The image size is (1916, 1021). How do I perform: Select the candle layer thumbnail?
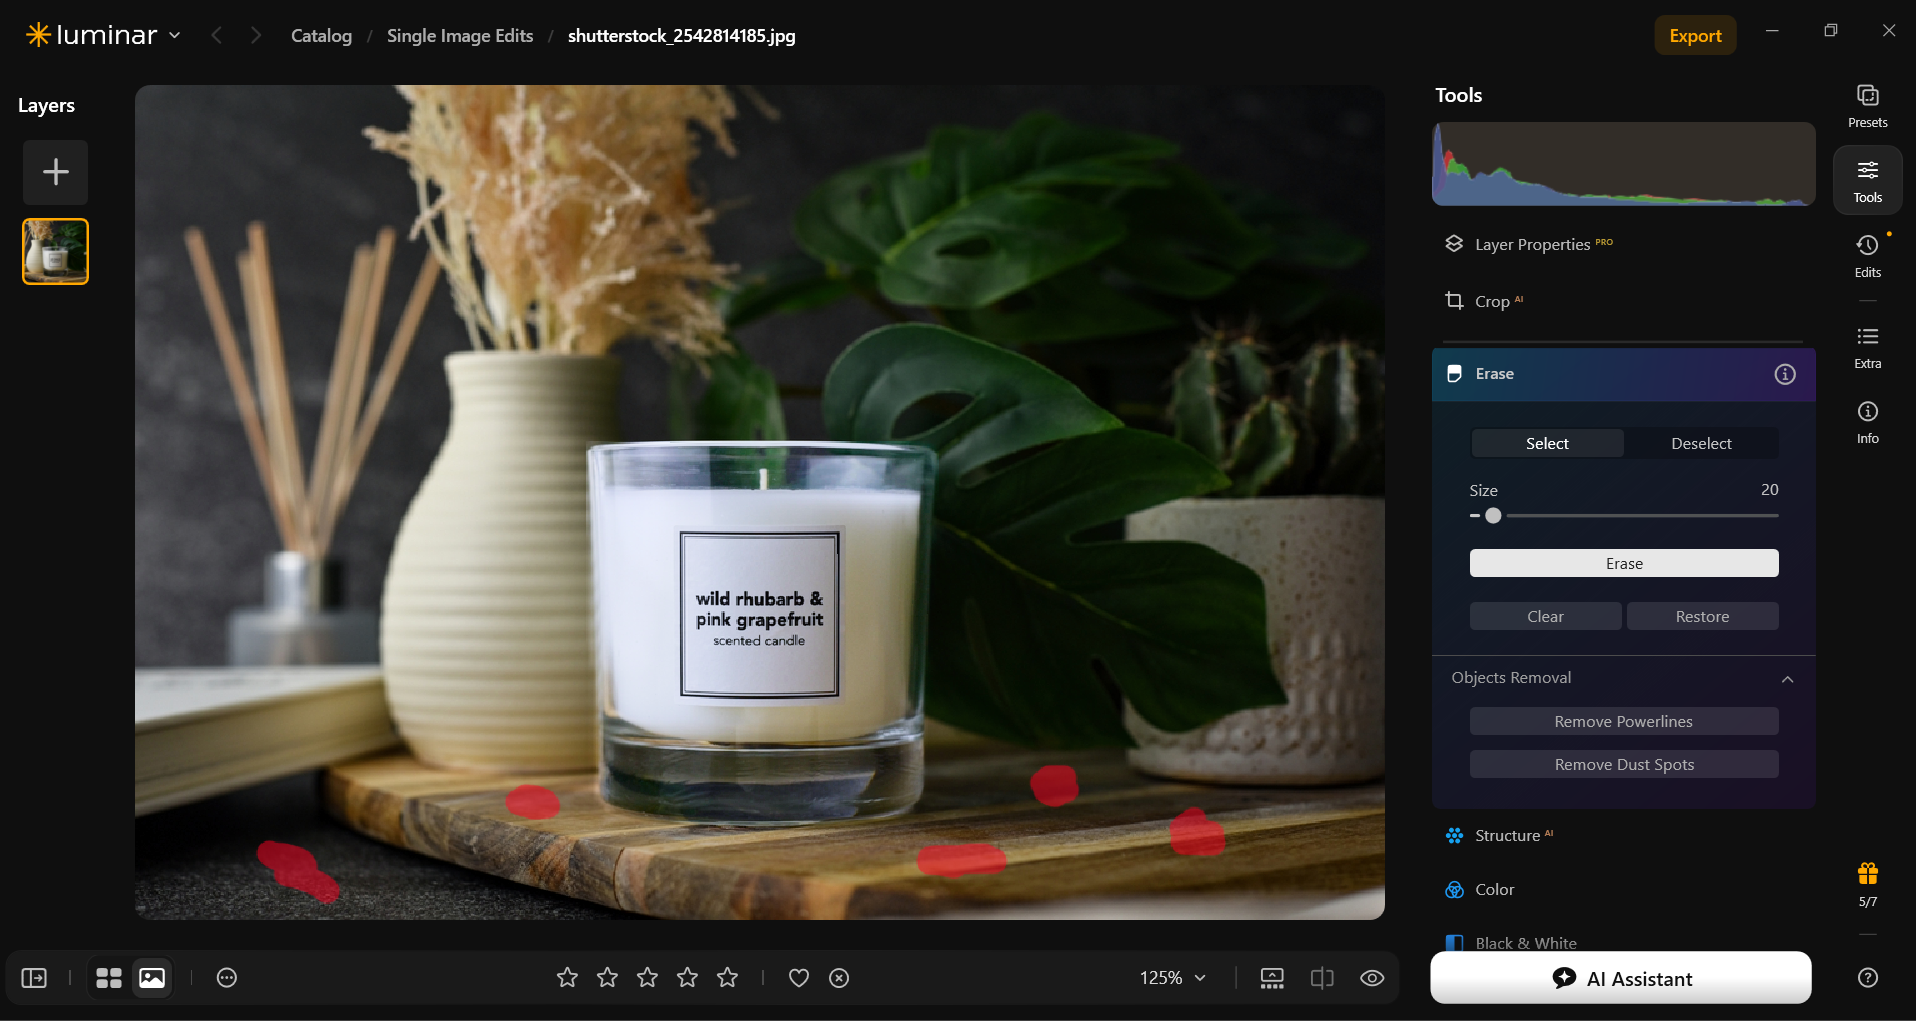tap(55, 252)
